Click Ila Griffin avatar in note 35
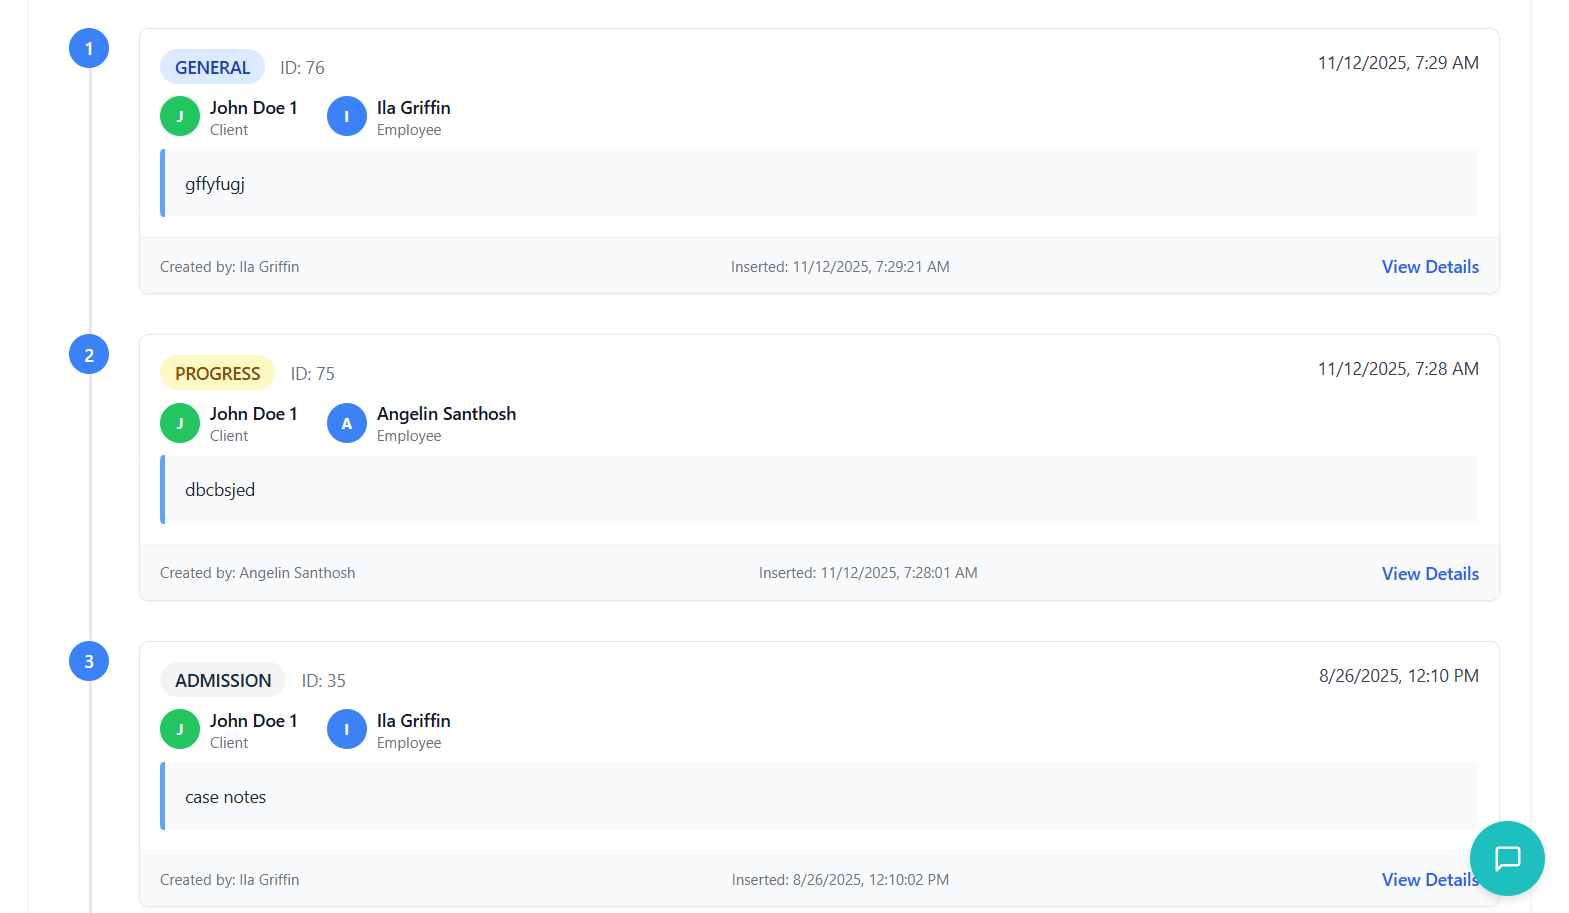 tap(347, 729)
